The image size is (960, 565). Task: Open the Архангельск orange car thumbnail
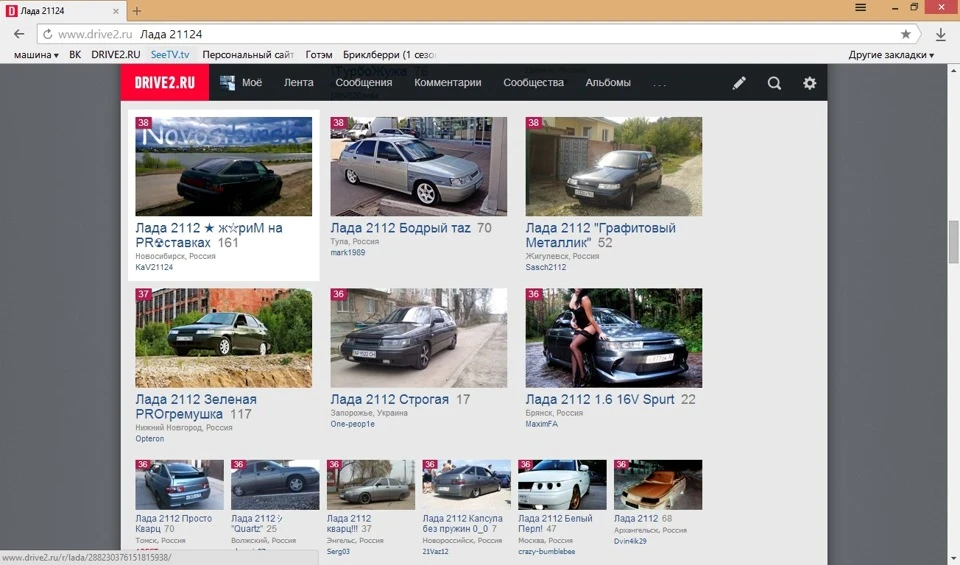click(658, 485)
